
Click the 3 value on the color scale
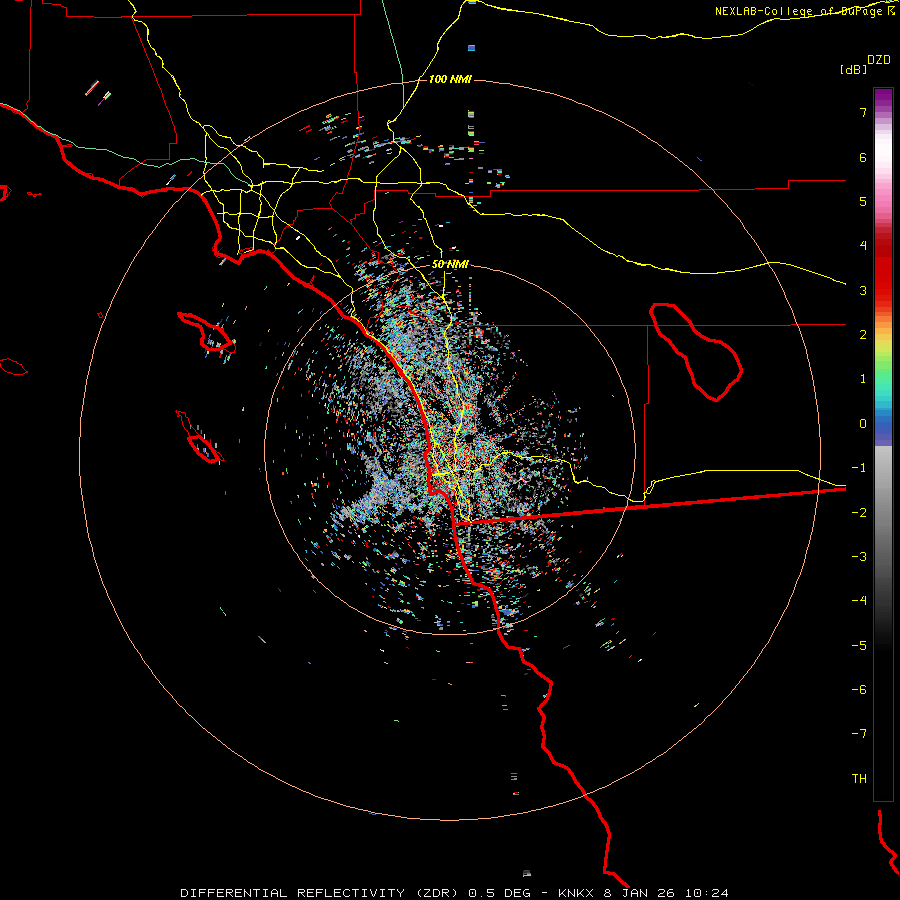coord(863,290)
